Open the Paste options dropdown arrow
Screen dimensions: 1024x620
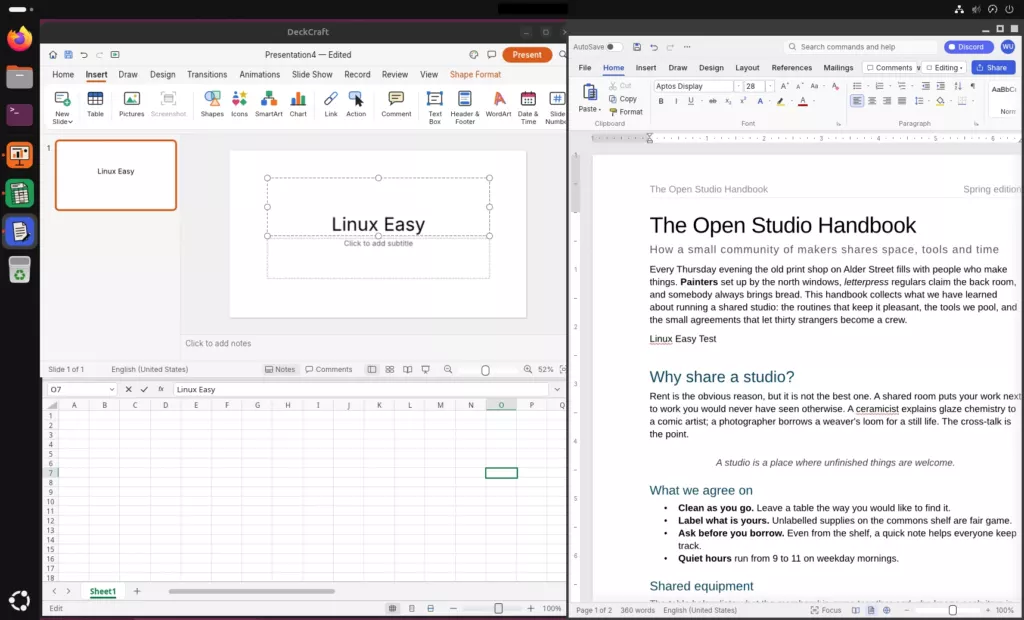[x=600, y=109]
